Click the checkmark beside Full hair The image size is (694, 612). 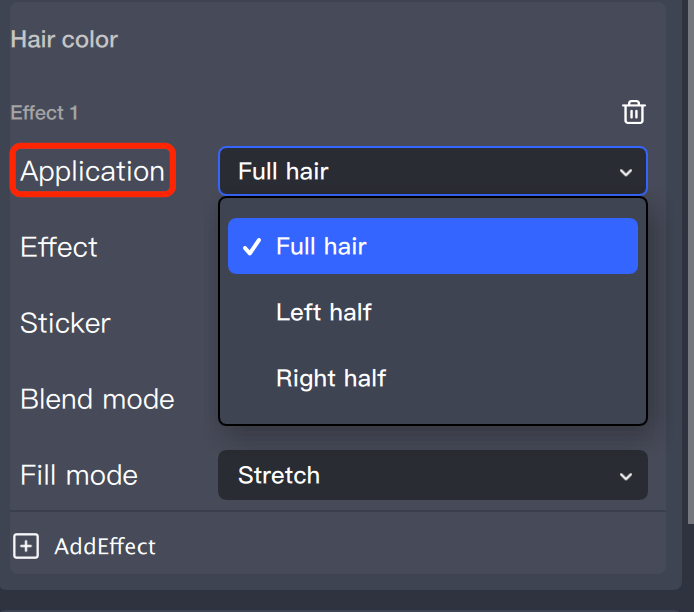(252, 246)
